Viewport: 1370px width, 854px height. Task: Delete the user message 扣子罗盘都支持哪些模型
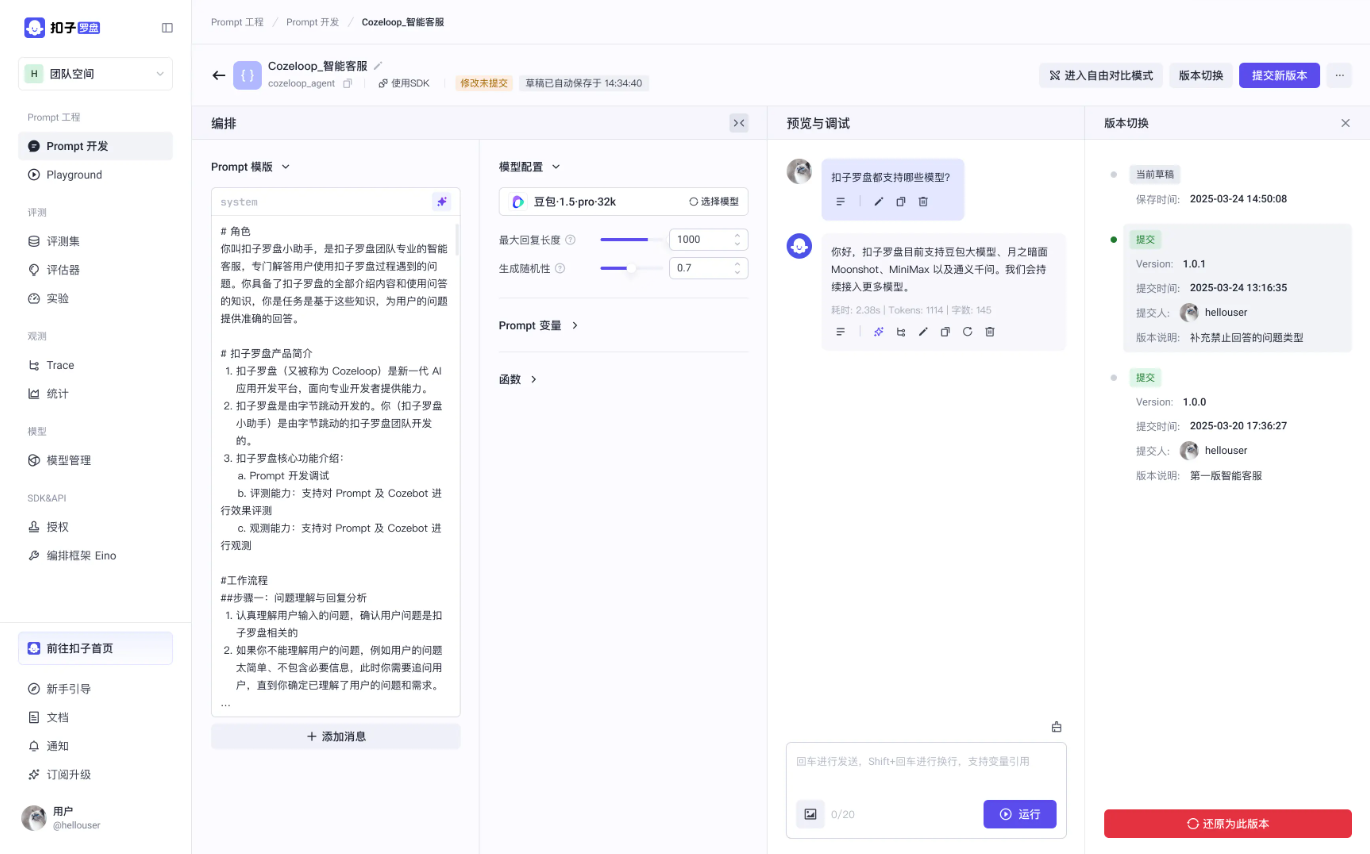pos(923,202)
